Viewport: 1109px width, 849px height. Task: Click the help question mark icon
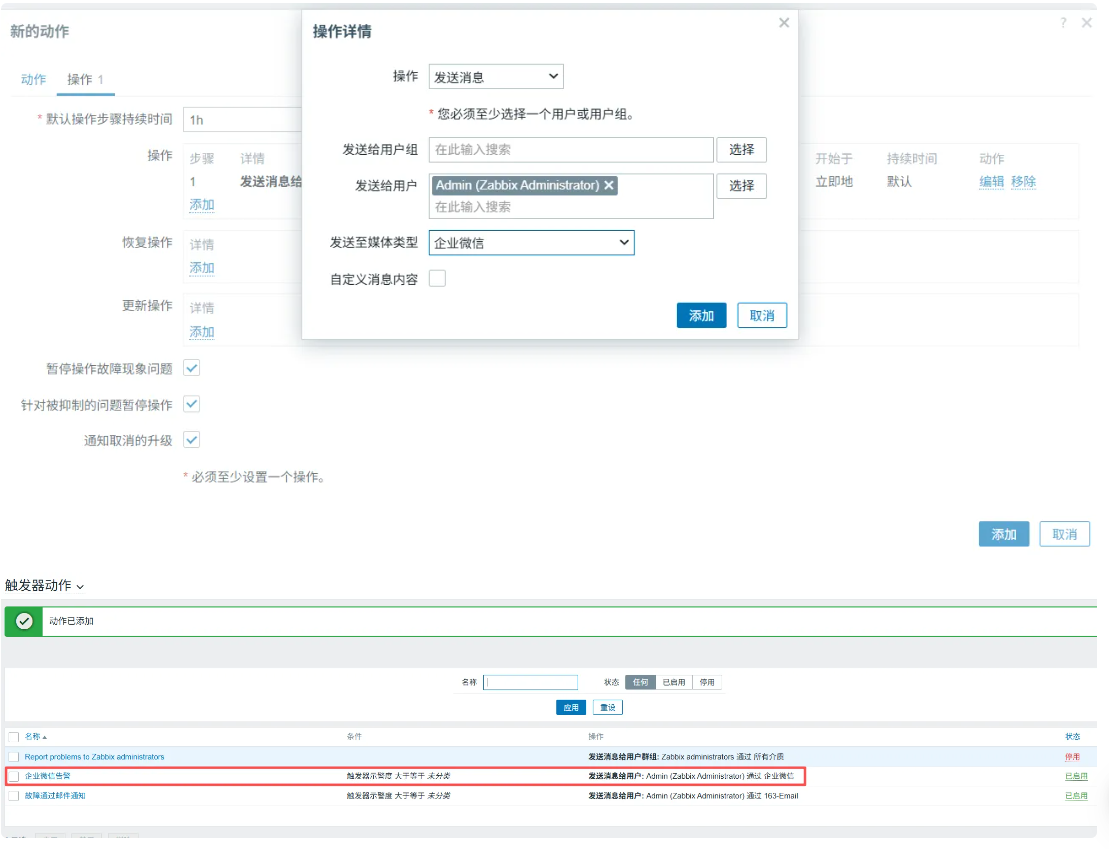coord(1063,23)
